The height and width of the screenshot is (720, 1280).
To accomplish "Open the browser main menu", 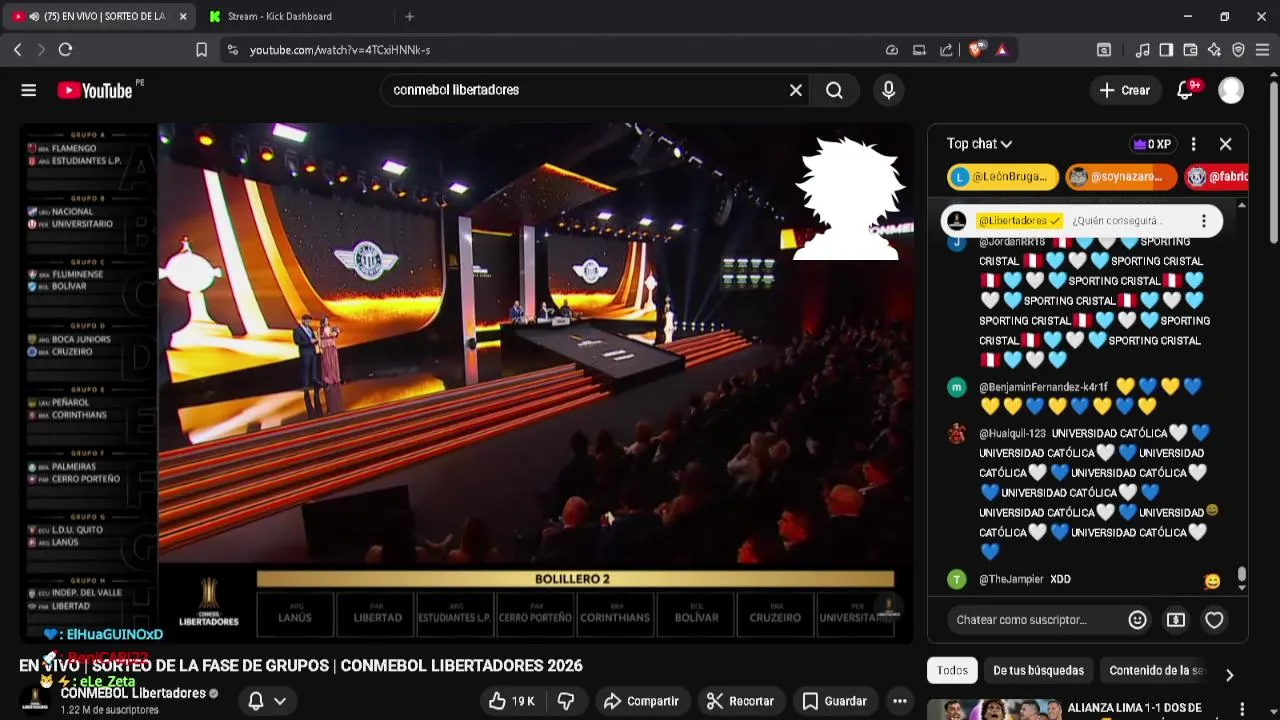I will pos(1262,49).
